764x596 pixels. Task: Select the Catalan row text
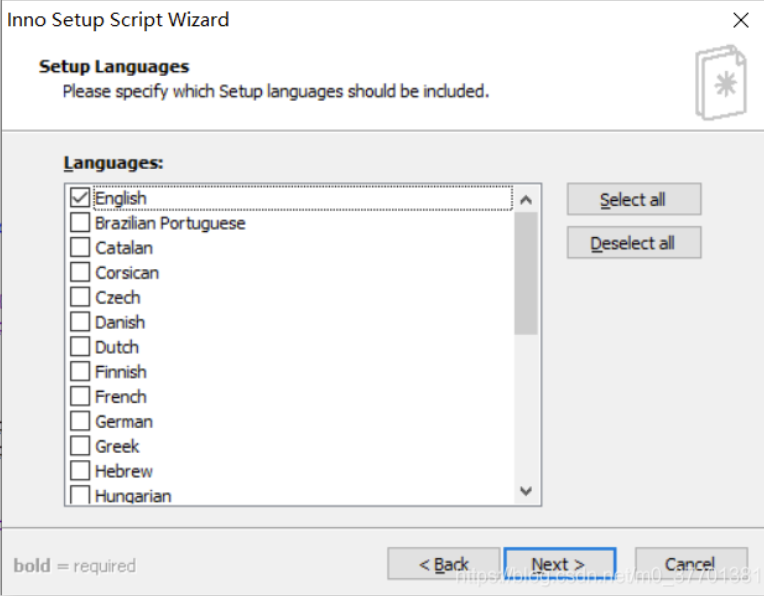pos(124,248)
